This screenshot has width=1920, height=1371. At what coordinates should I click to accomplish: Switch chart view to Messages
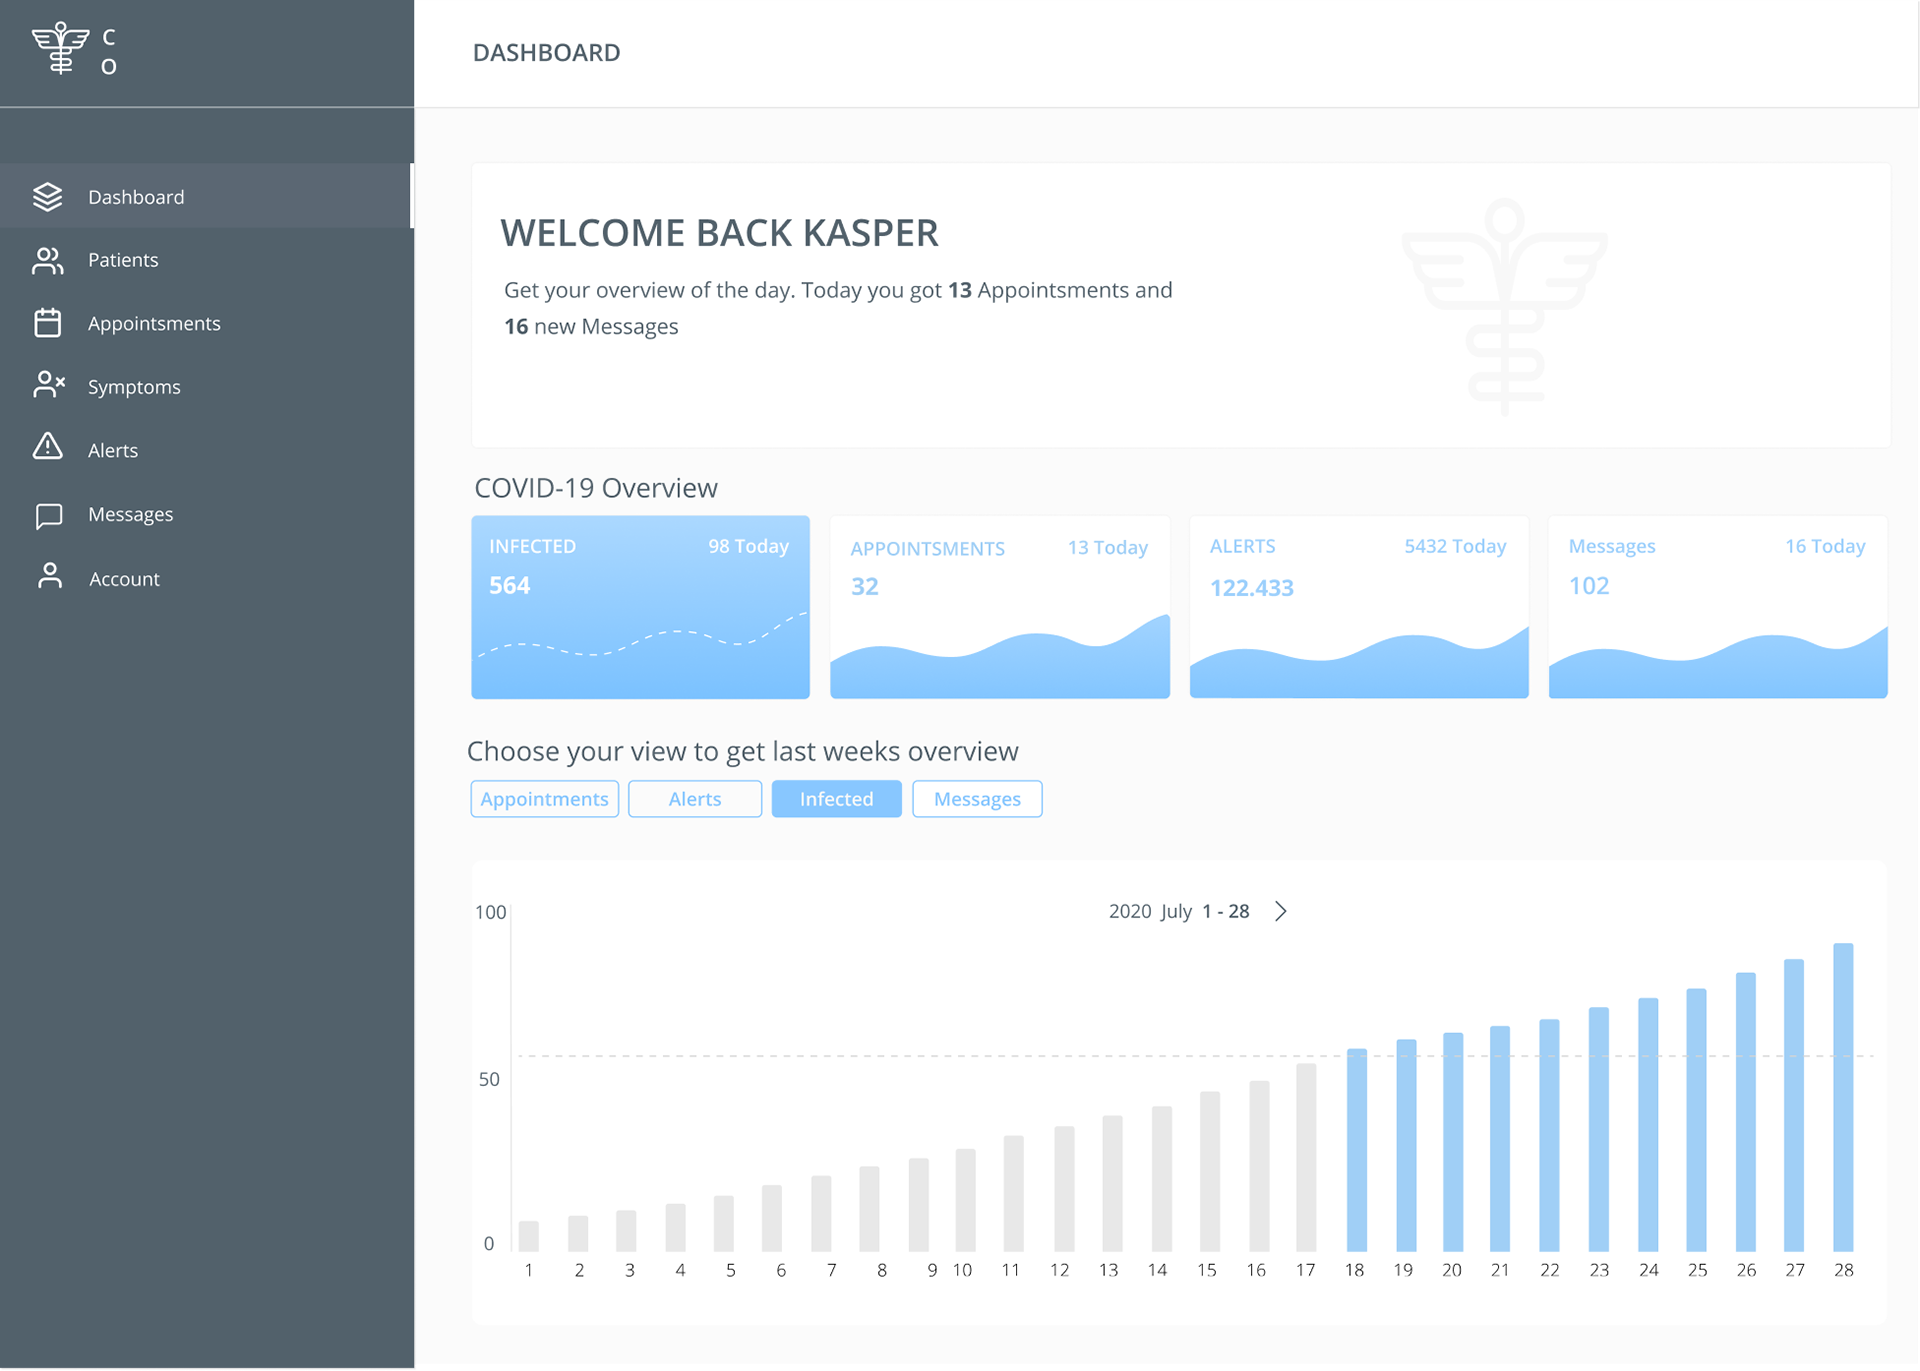pos(977,799)
